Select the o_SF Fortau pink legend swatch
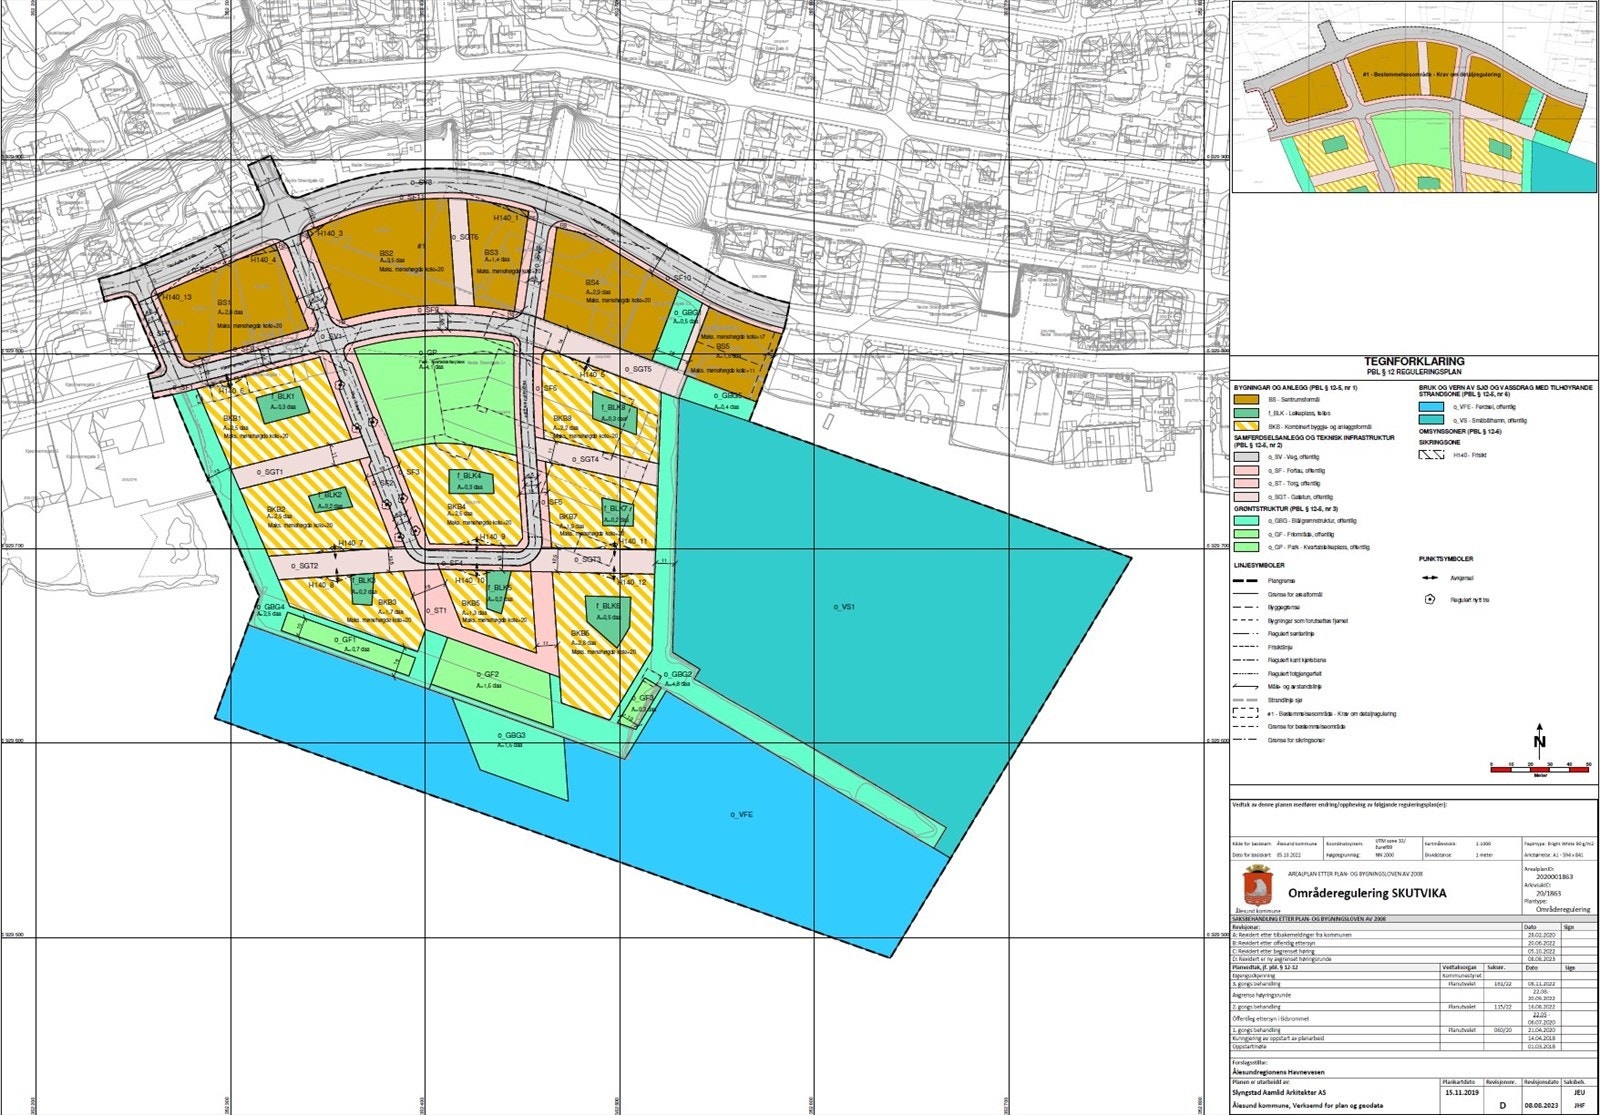The image size is (1600, 1115). coord(1246,470)
